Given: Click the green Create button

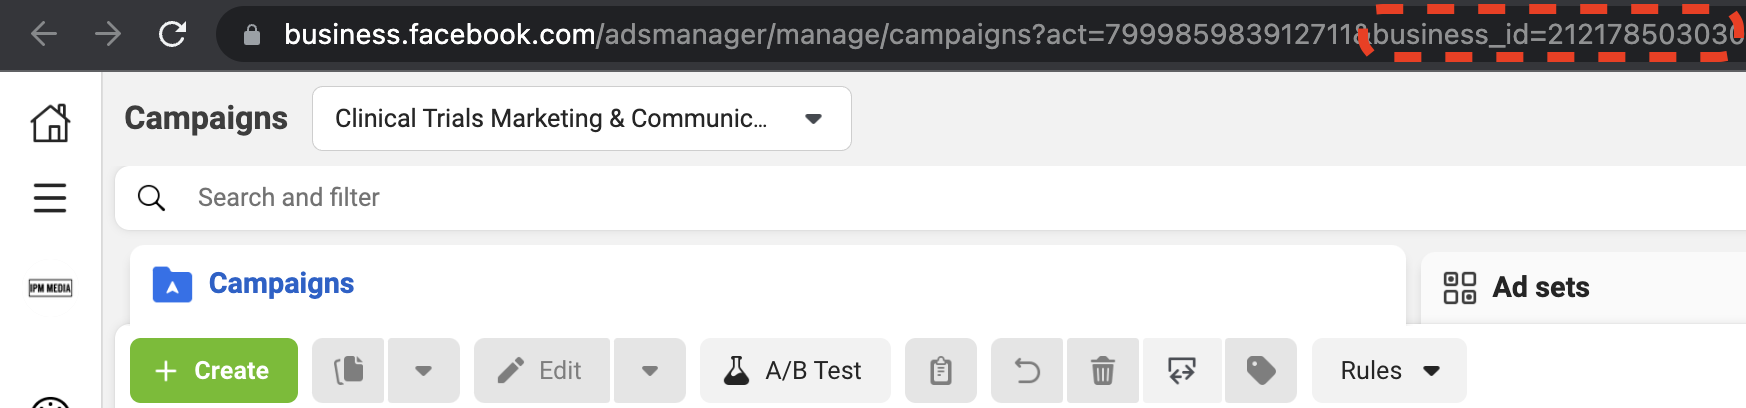Looking at the screenshot, I should coord(214,370).
